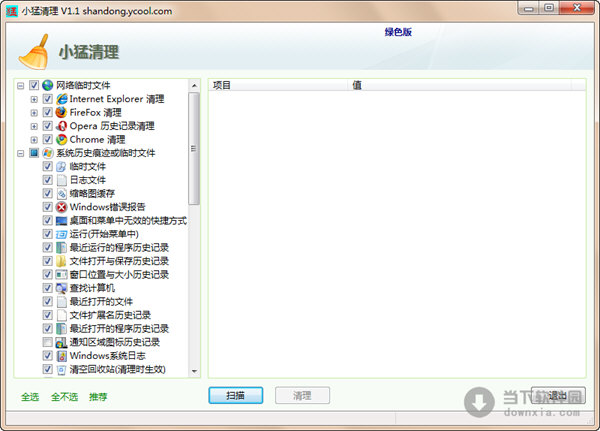The image size is (600, 431).
Task: Click the Opera browser icon
Action: 61,126
